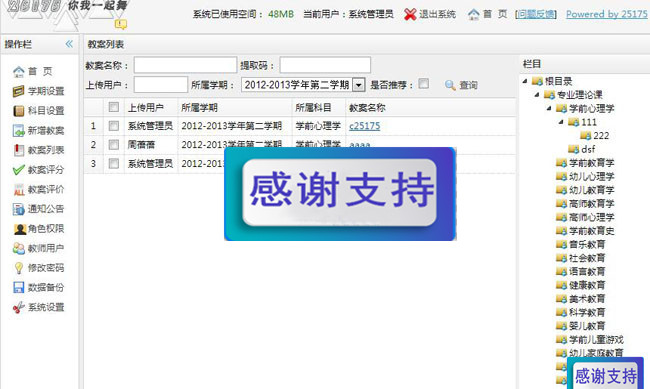The image size is (650, 389).
Task: Click the 教师用户 users icon
Action: pyautogui.click(x=19, y=248)
